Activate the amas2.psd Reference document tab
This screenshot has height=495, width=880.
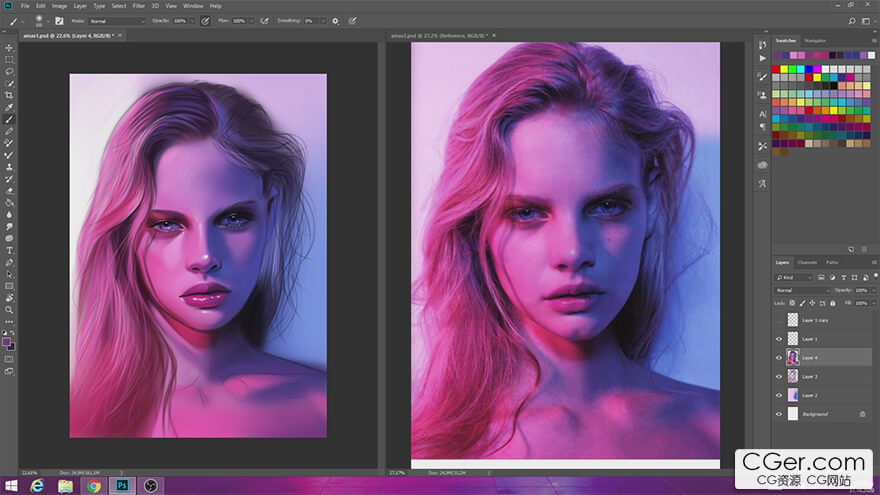(439, 35)
